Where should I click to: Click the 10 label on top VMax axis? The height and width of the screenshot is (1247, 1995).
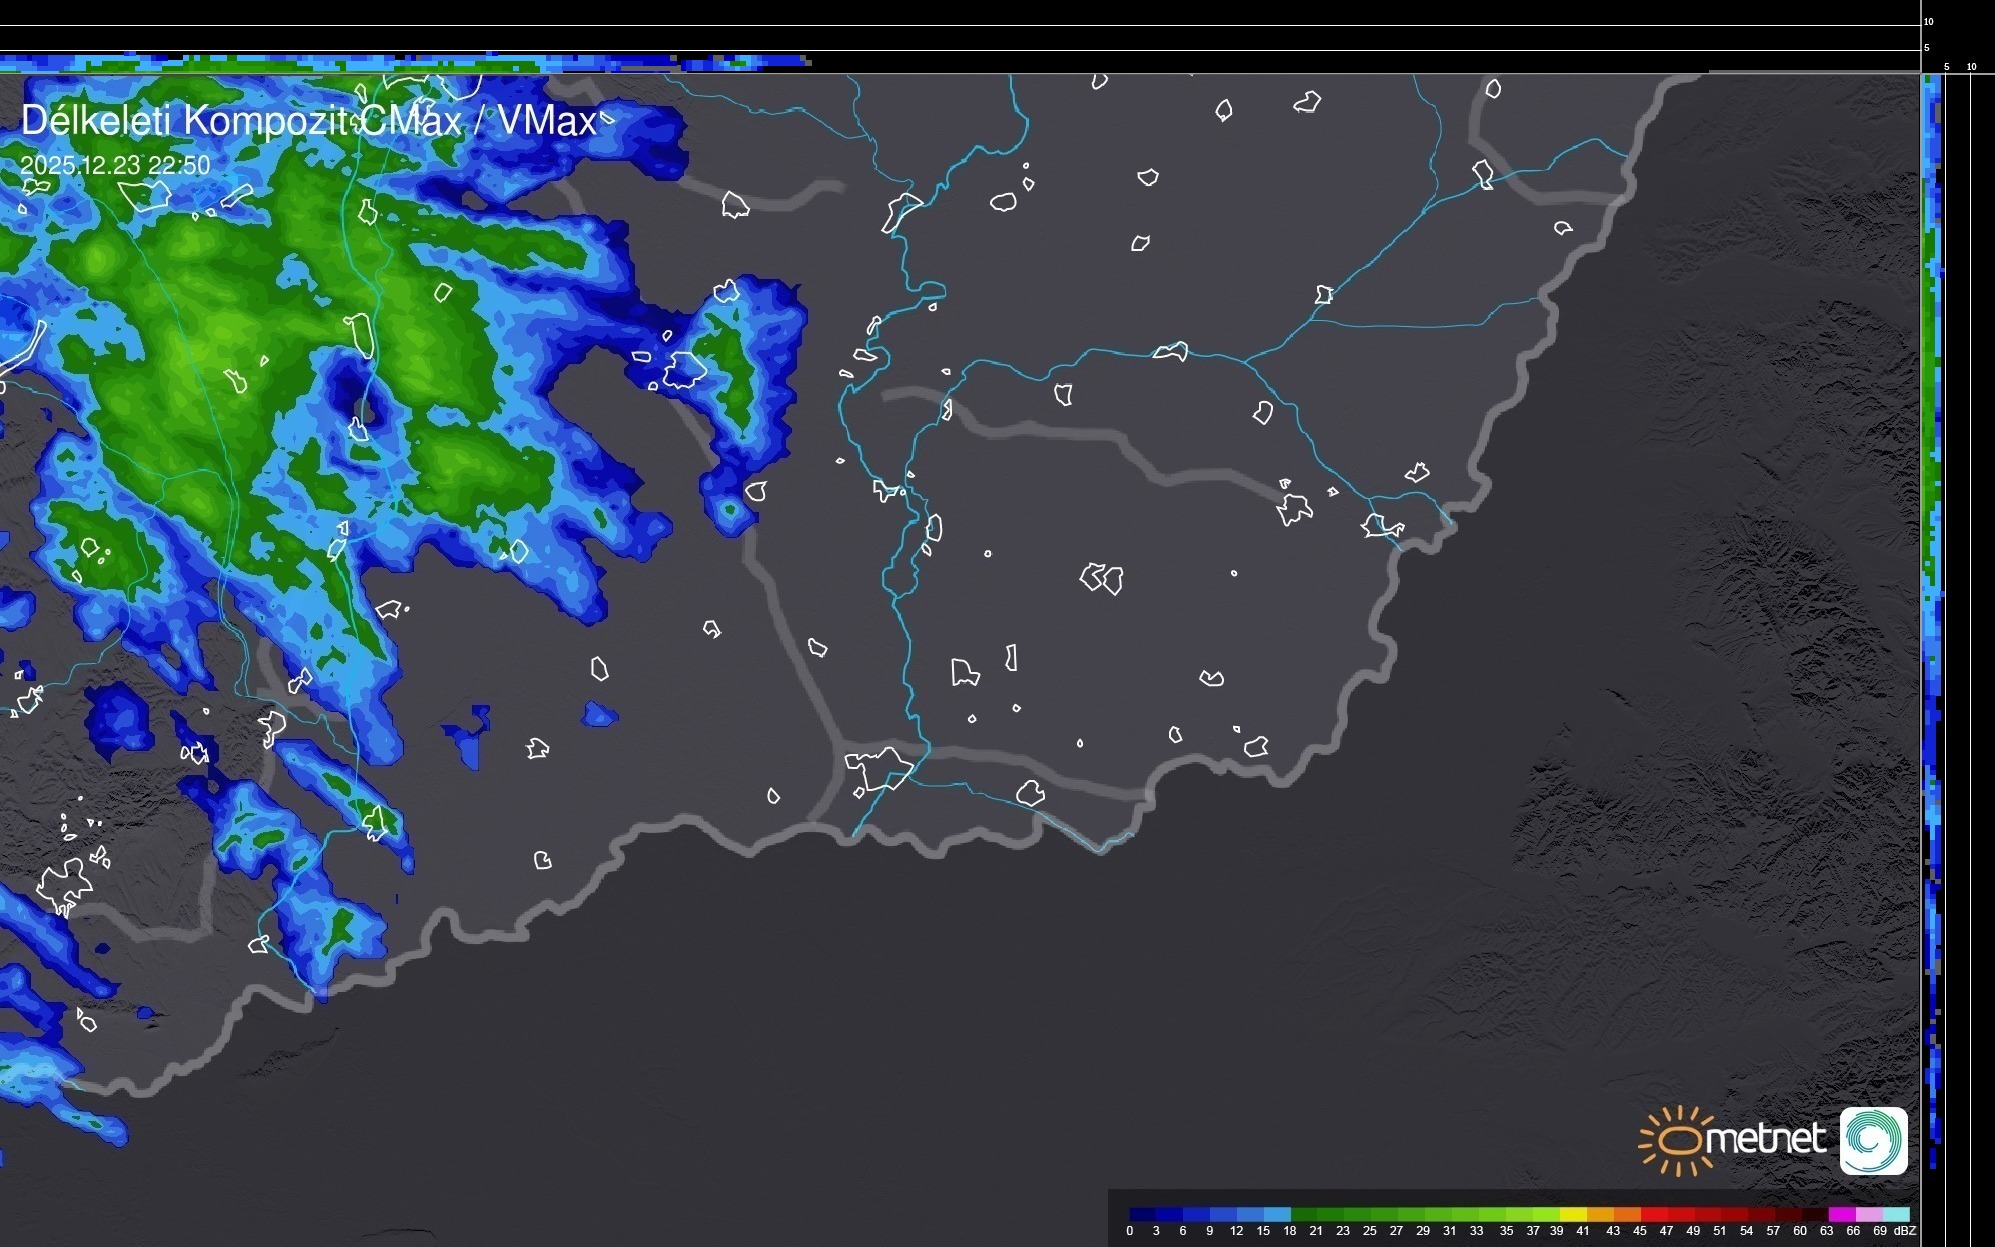[1928, 21]
